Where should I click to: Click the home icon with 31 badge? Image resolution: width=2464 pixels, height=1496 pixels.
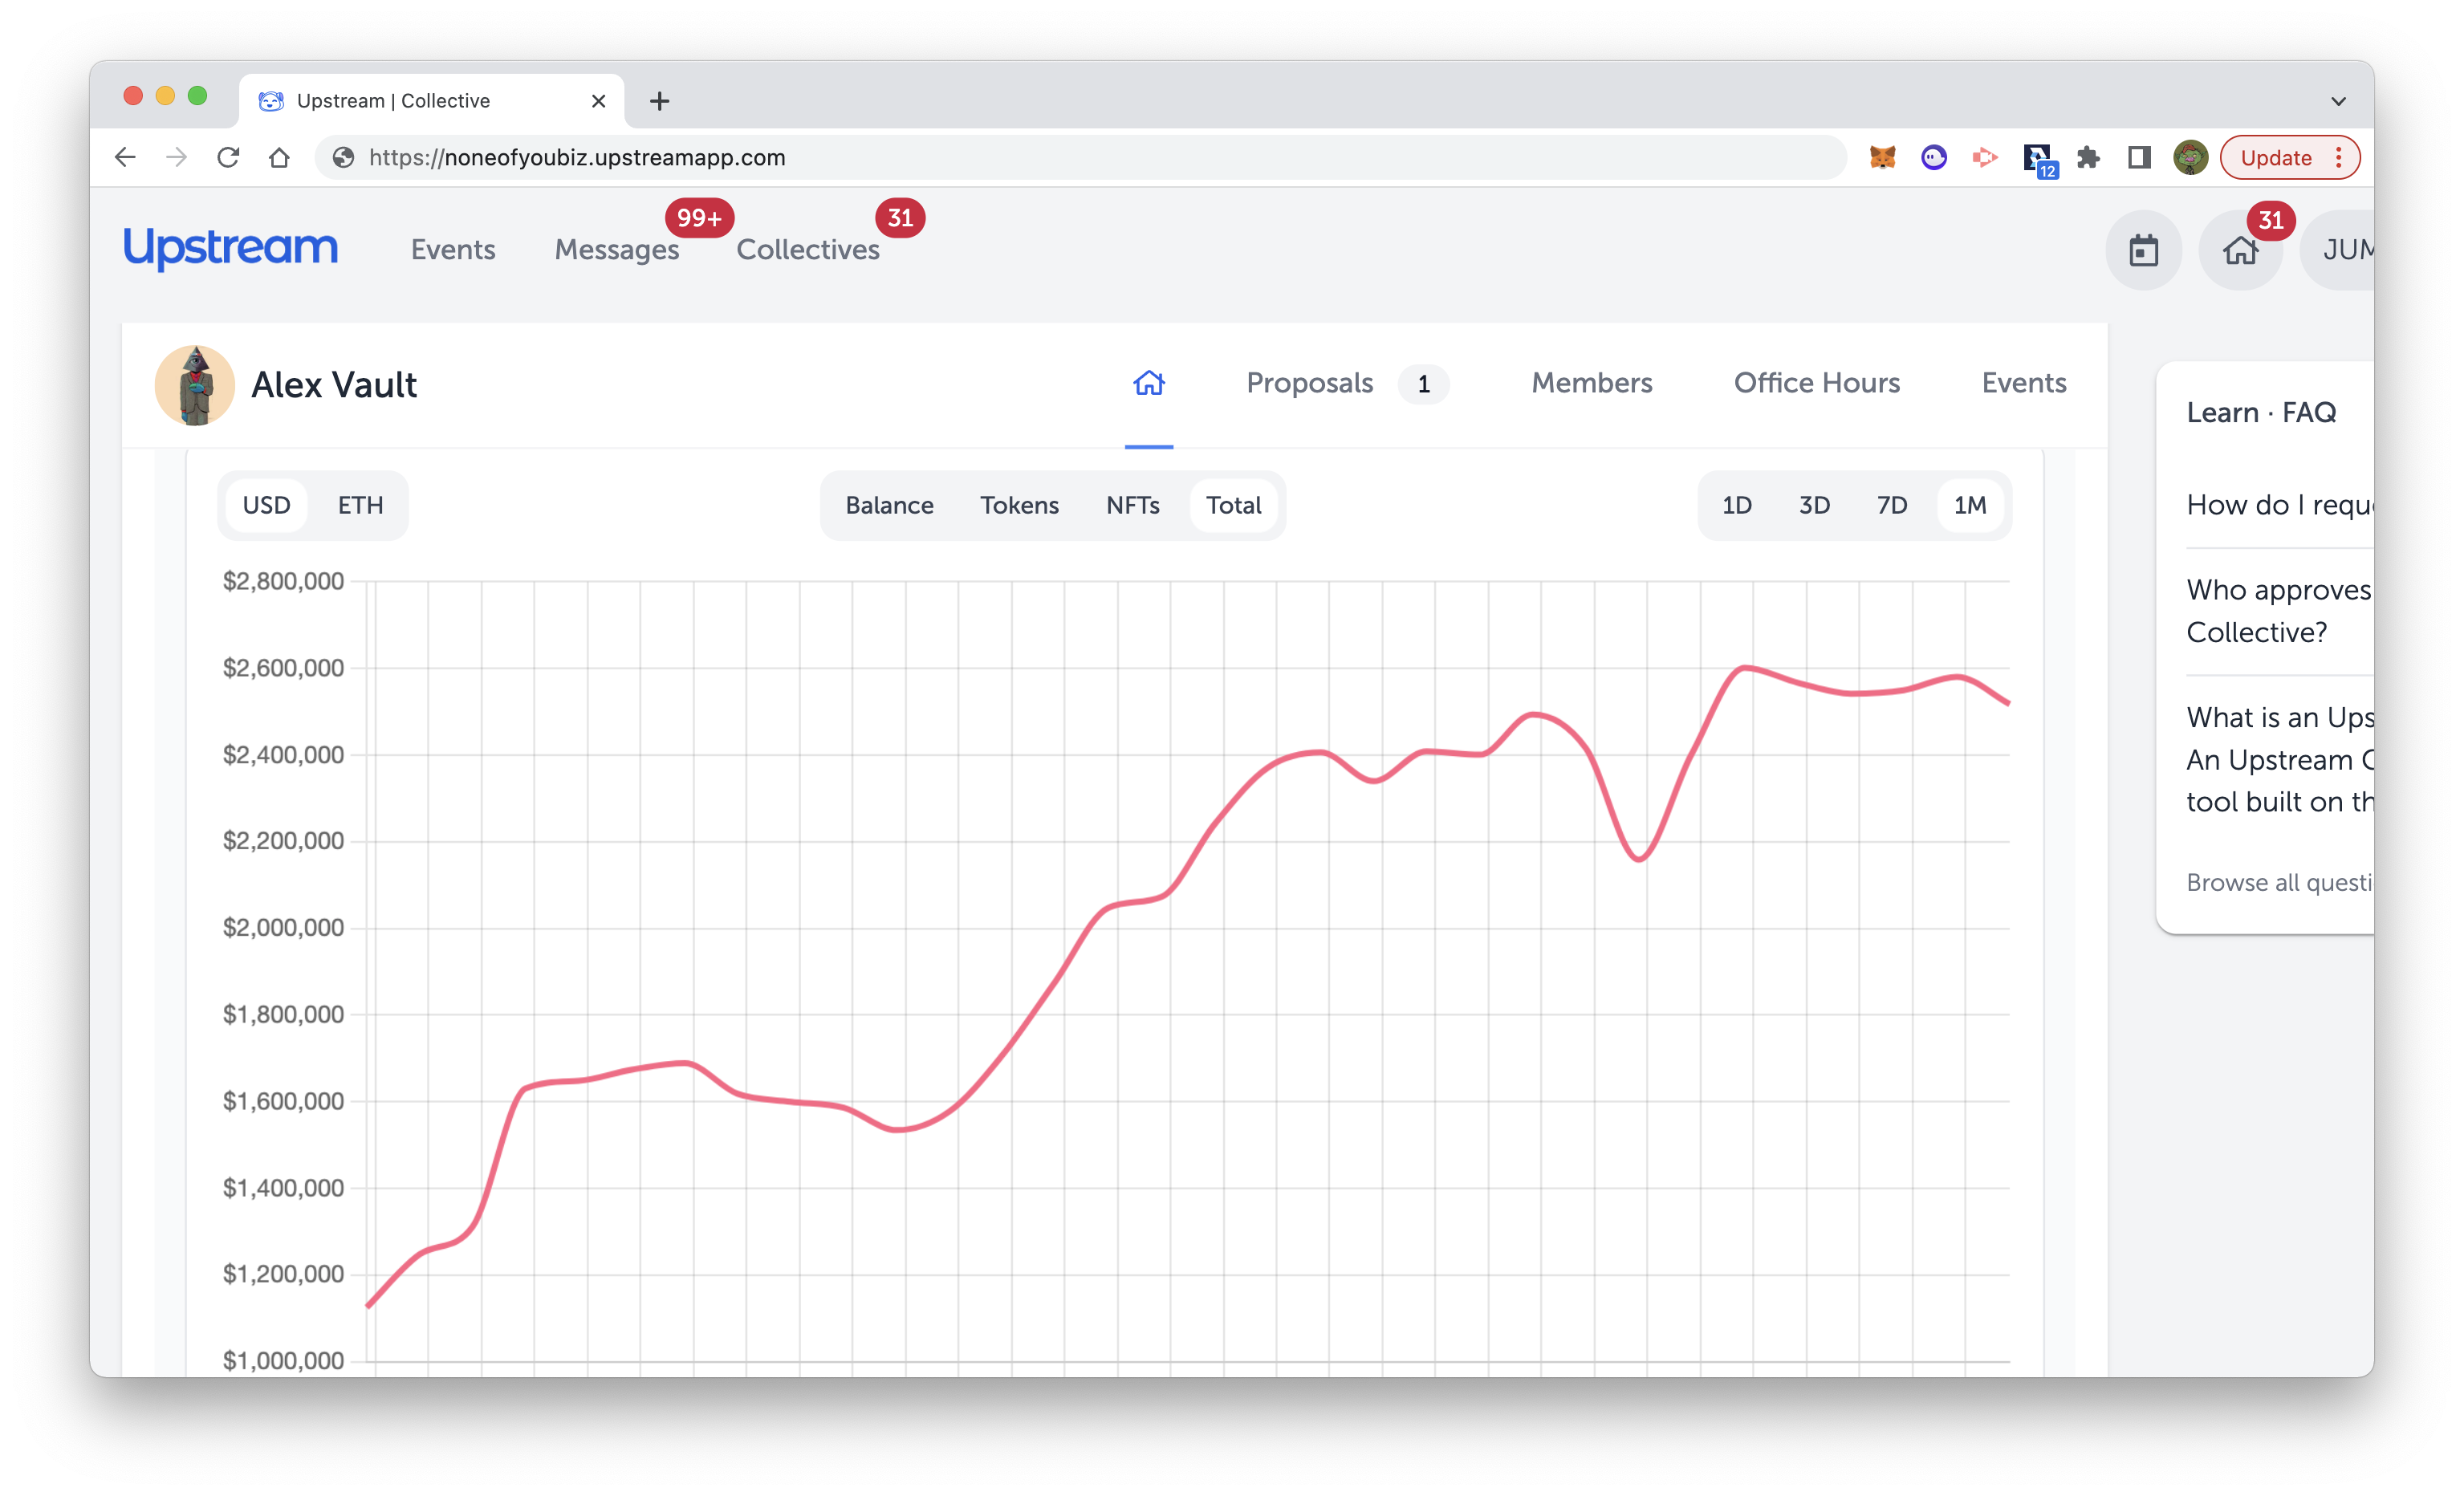(x=2240, y=250)
